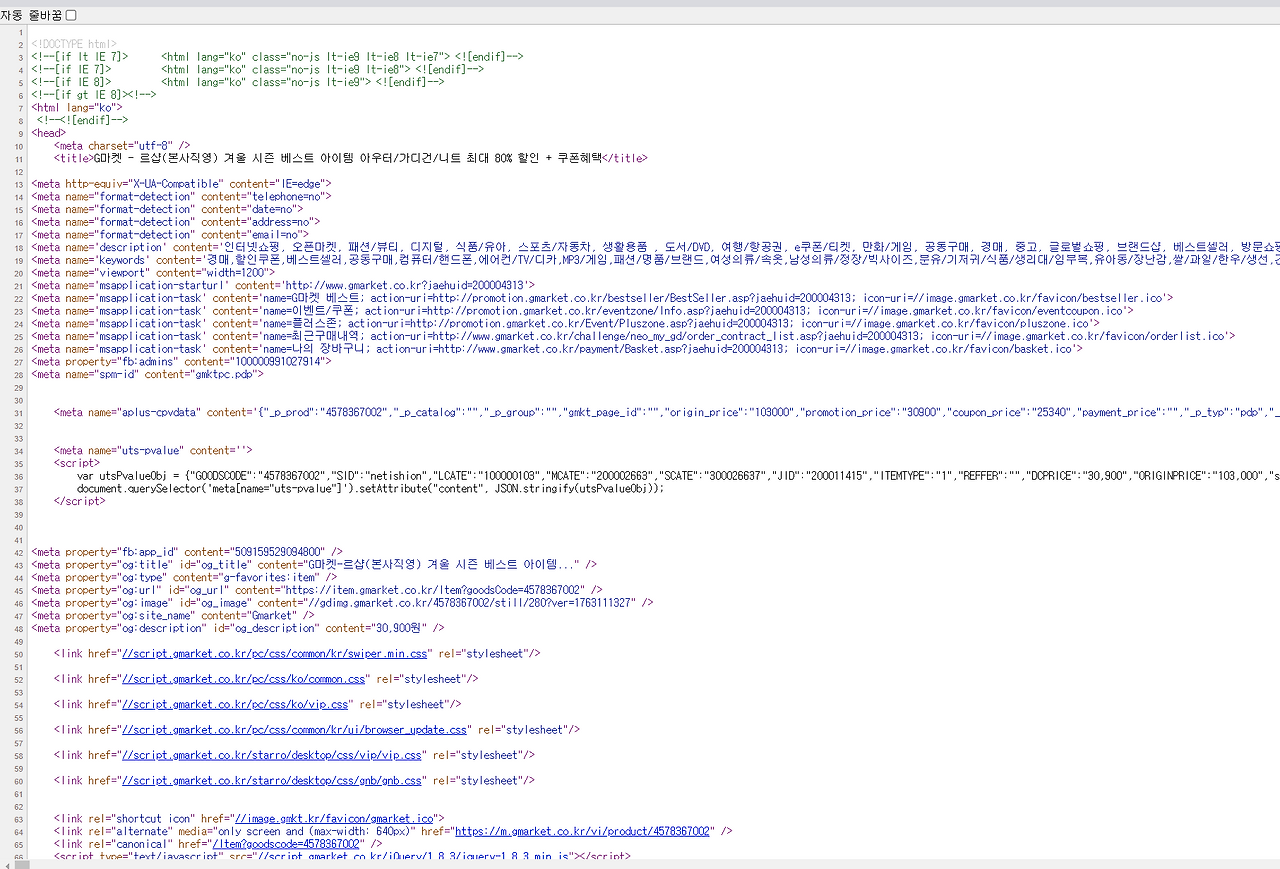Select the document.querySelector setAttribute line
Screen dimensions: 1280x869
coord(370,488)
